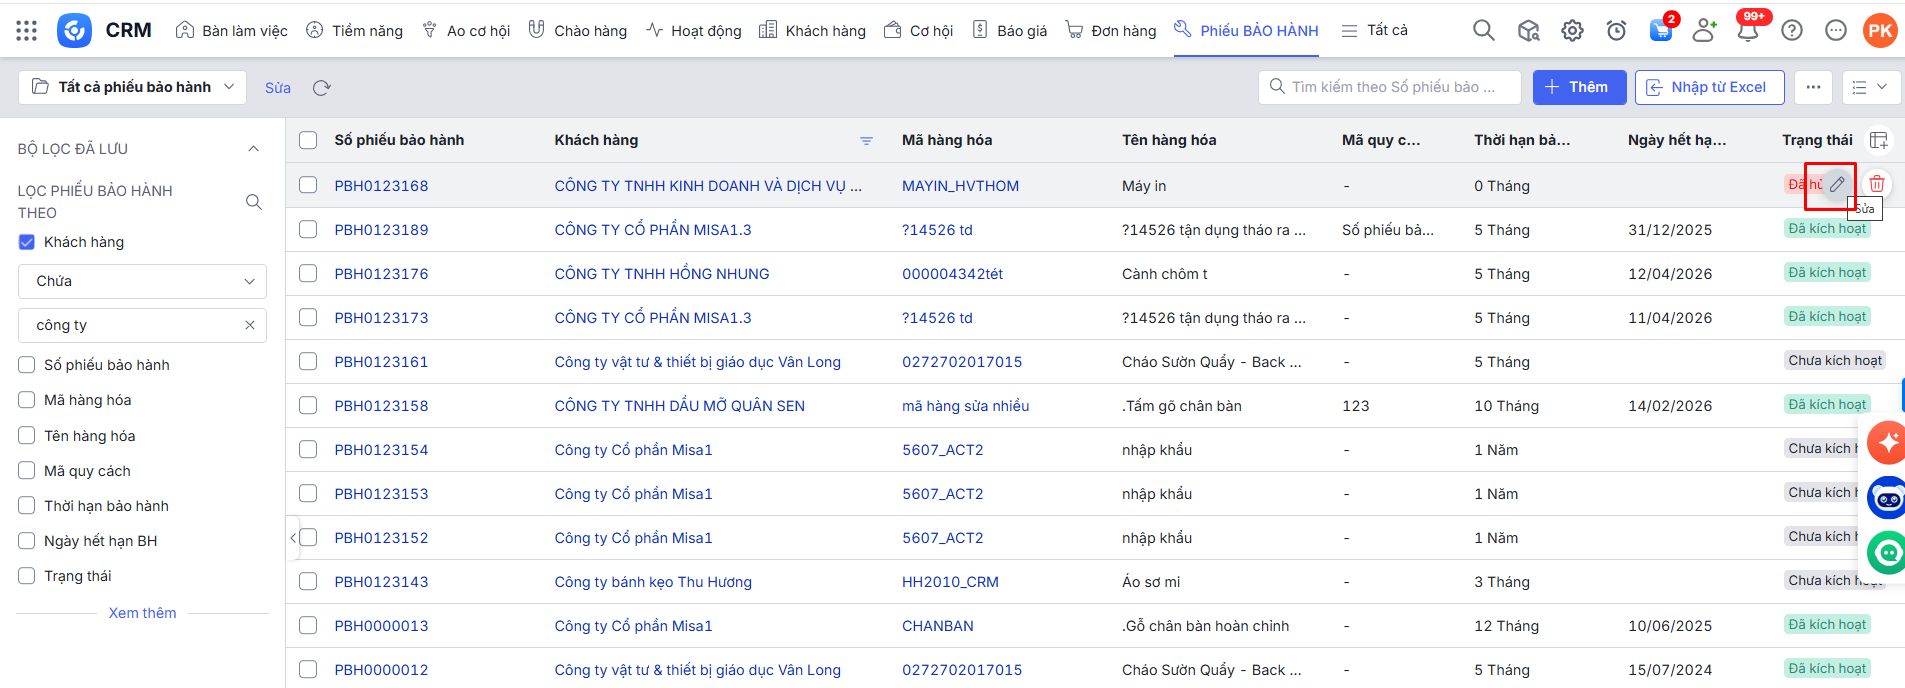Expand the Chứa condition dropdown
Viewport: 1905px width, 688px height.
point(142,281)
